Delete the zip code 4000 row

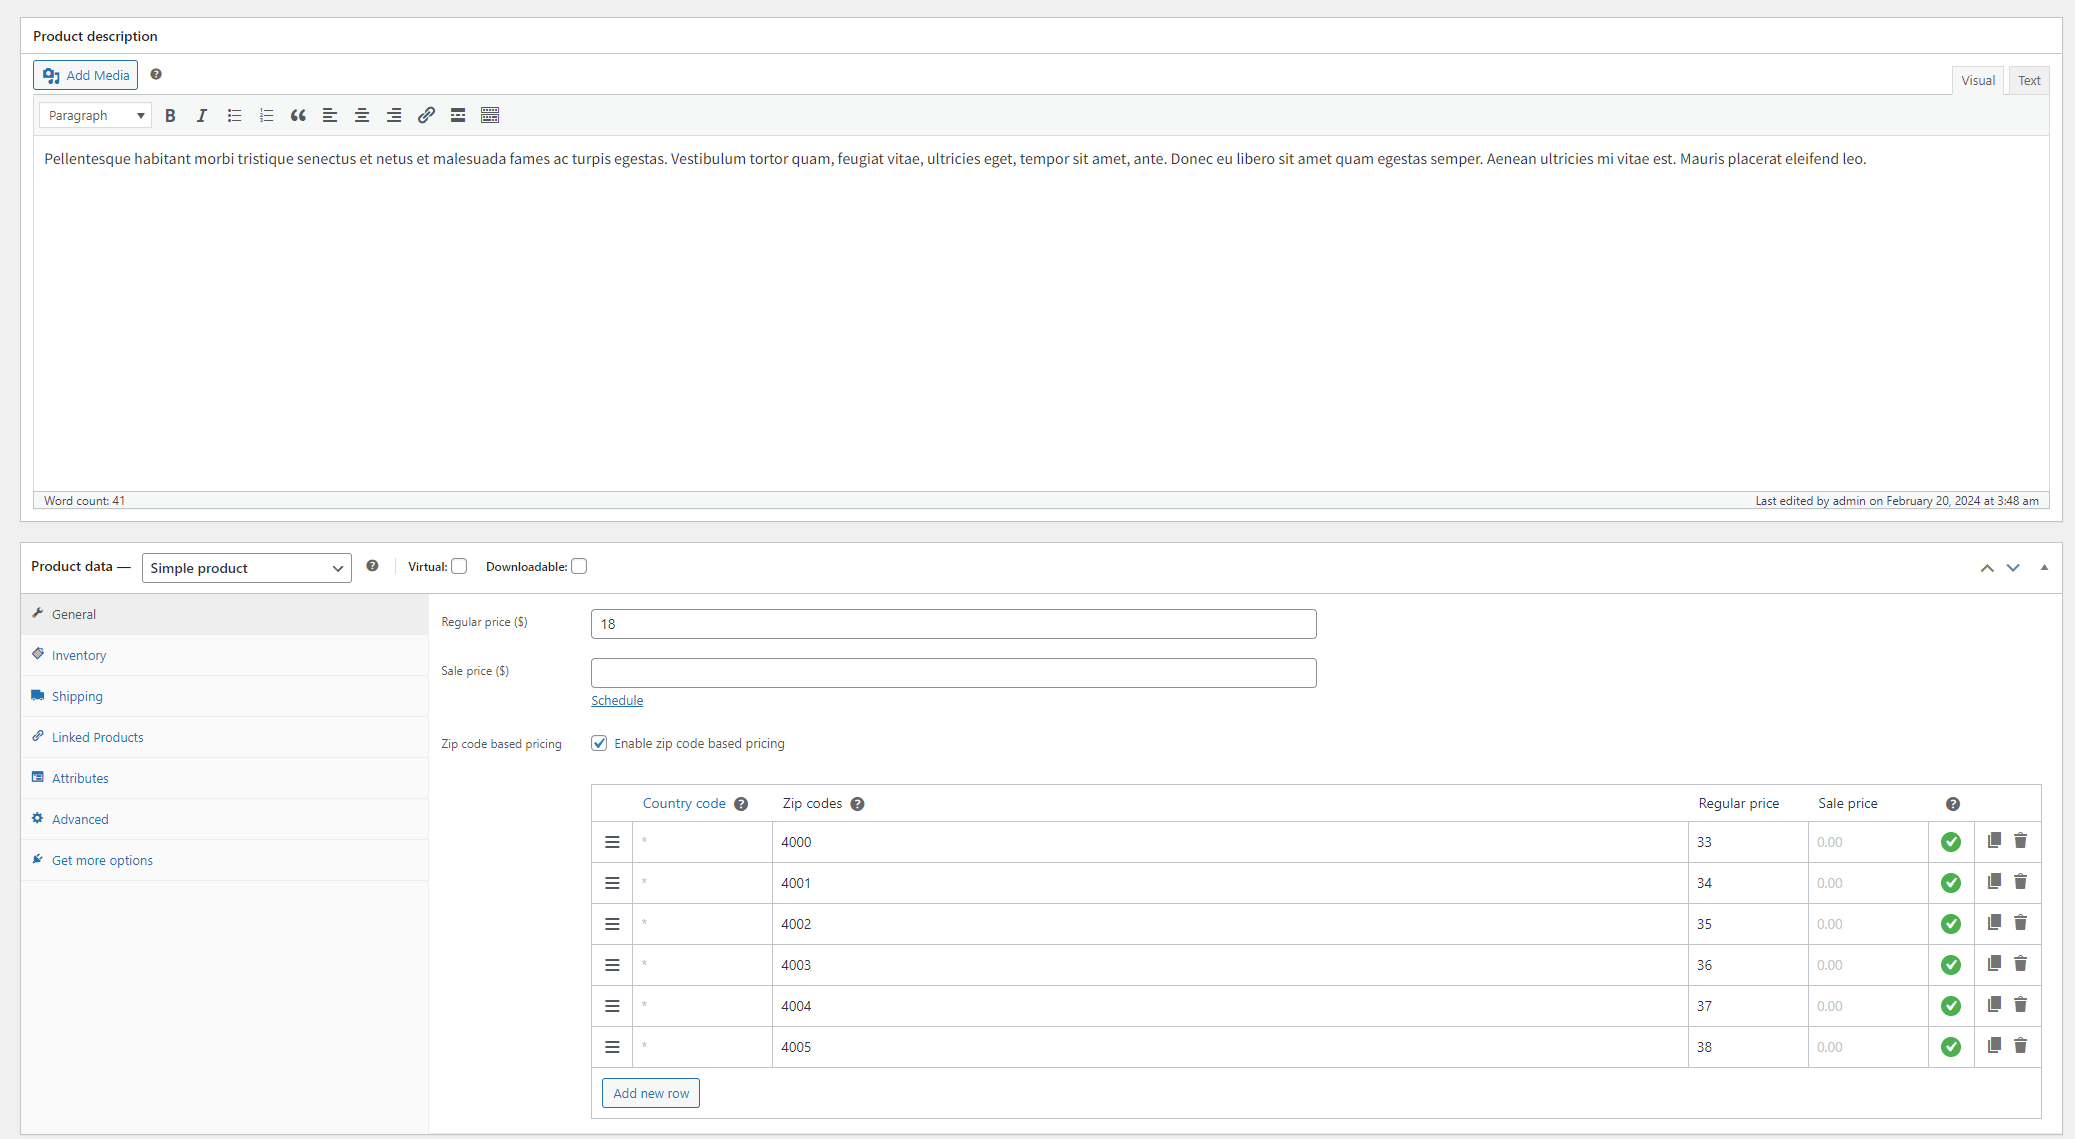2020,841
